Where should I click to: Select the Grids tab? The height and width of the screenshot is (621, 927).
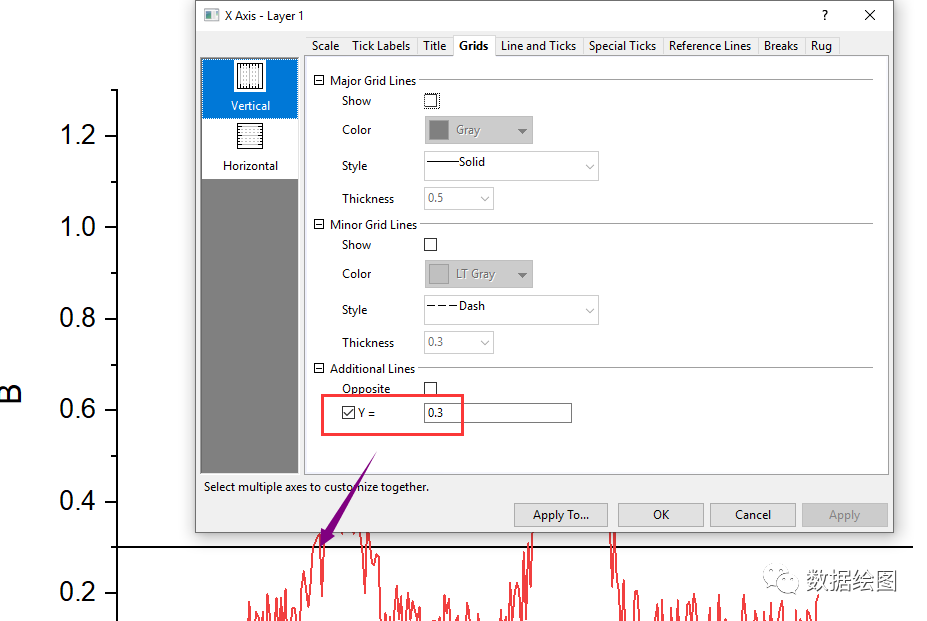tap(474, 46)
